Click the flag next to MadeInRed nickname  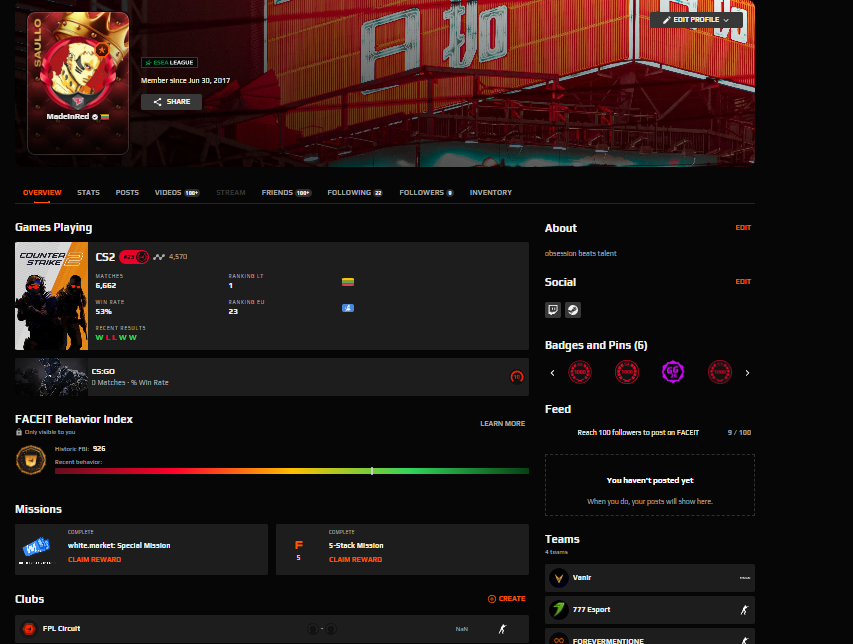[x=104, y=117]
